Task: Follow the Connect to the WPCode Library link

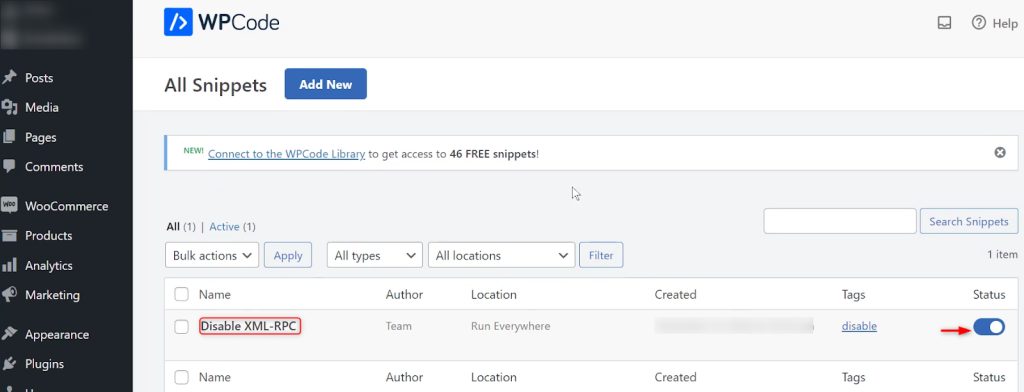Action: pos(286,154)
